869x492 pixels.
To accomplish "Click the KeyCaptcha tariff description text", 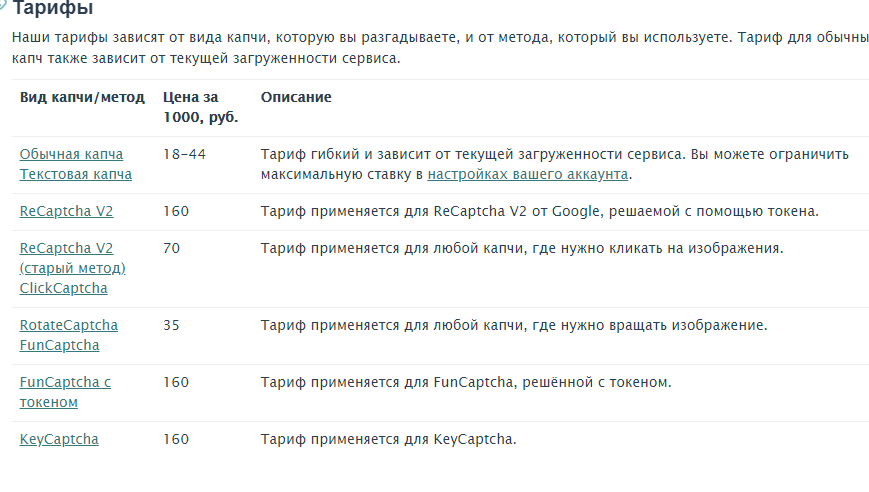I will coord(389,439).
